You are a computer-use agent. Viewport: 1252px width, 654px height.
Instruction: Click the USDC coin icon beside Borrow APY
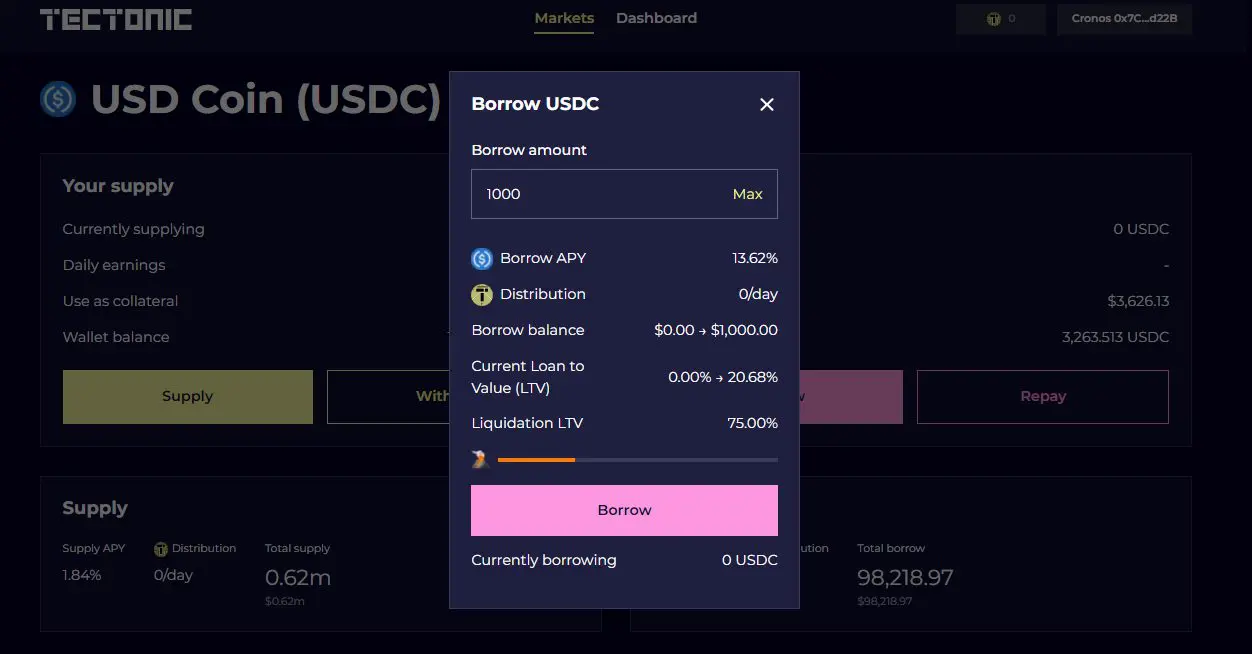482,259
